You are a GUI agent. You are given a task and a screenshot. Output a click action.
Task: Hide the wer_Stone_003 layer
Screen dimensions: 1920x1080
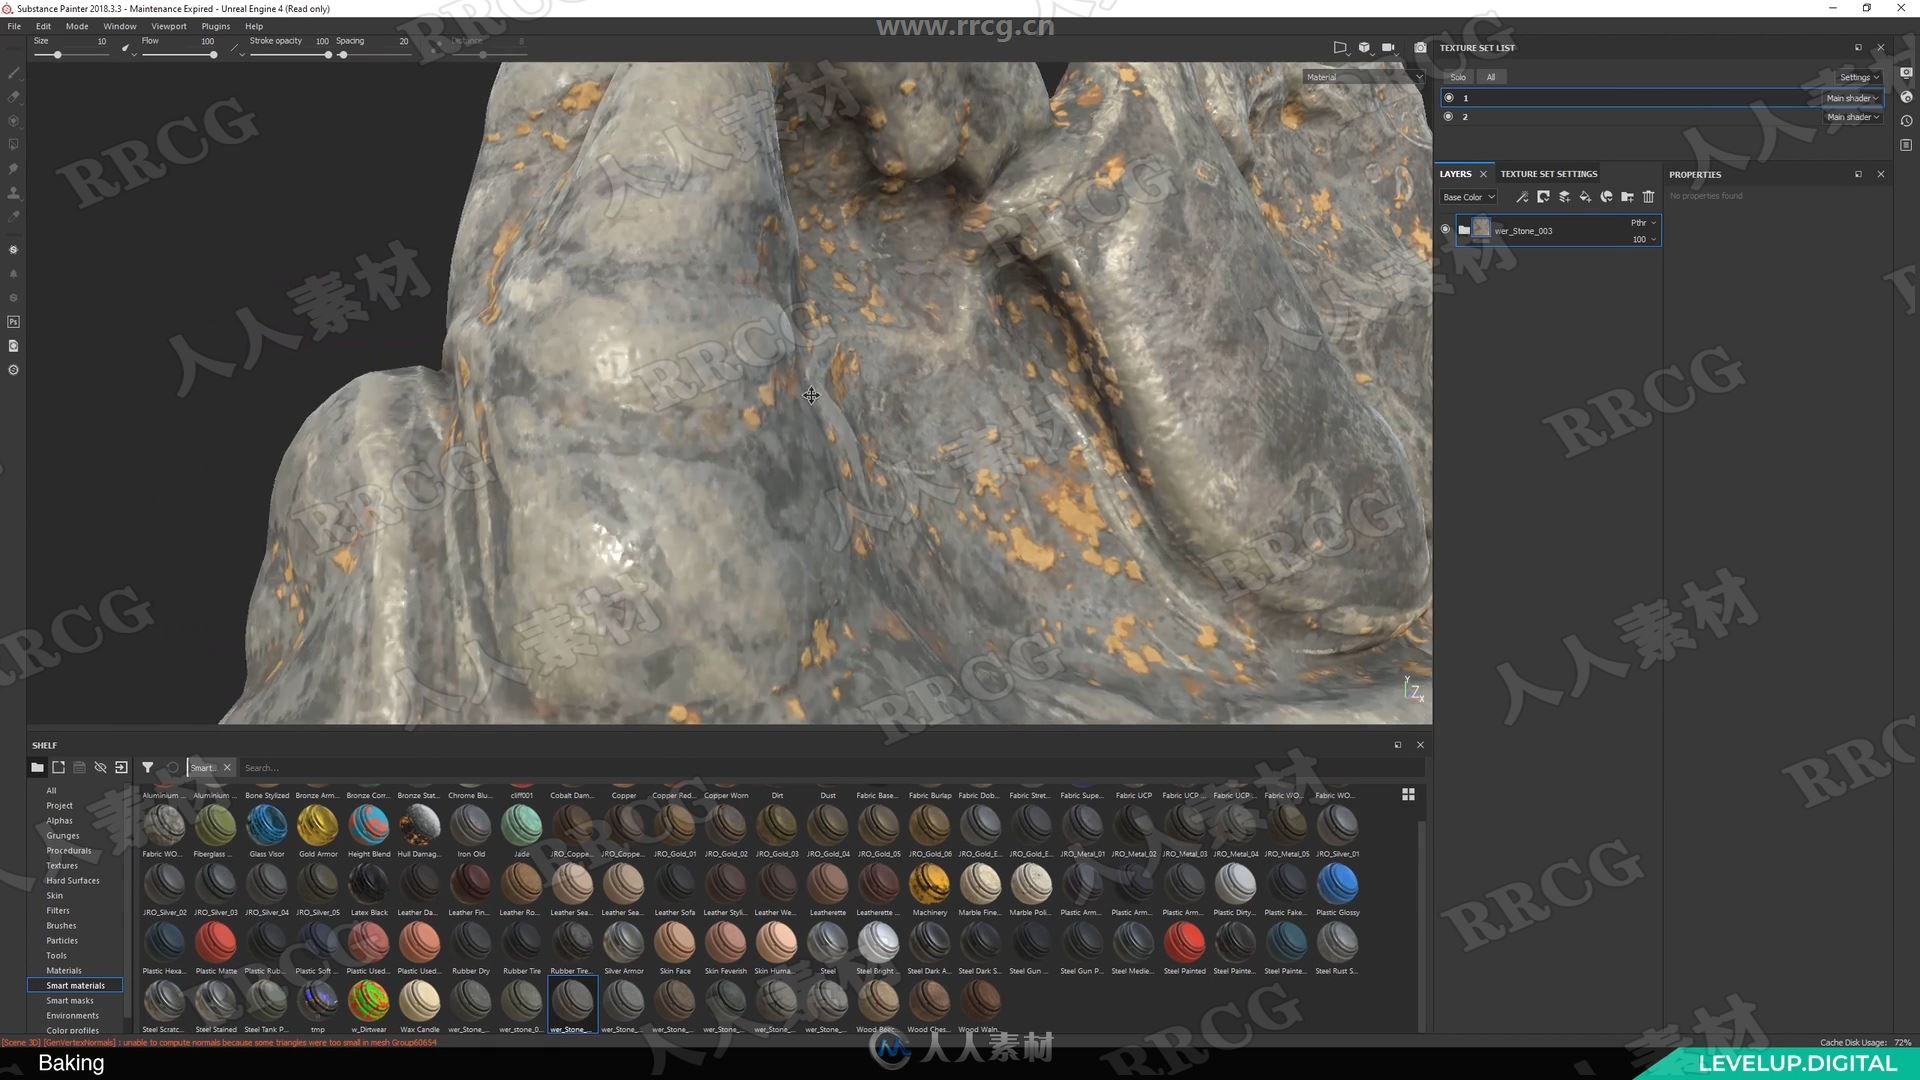[x=1445, y=229]
